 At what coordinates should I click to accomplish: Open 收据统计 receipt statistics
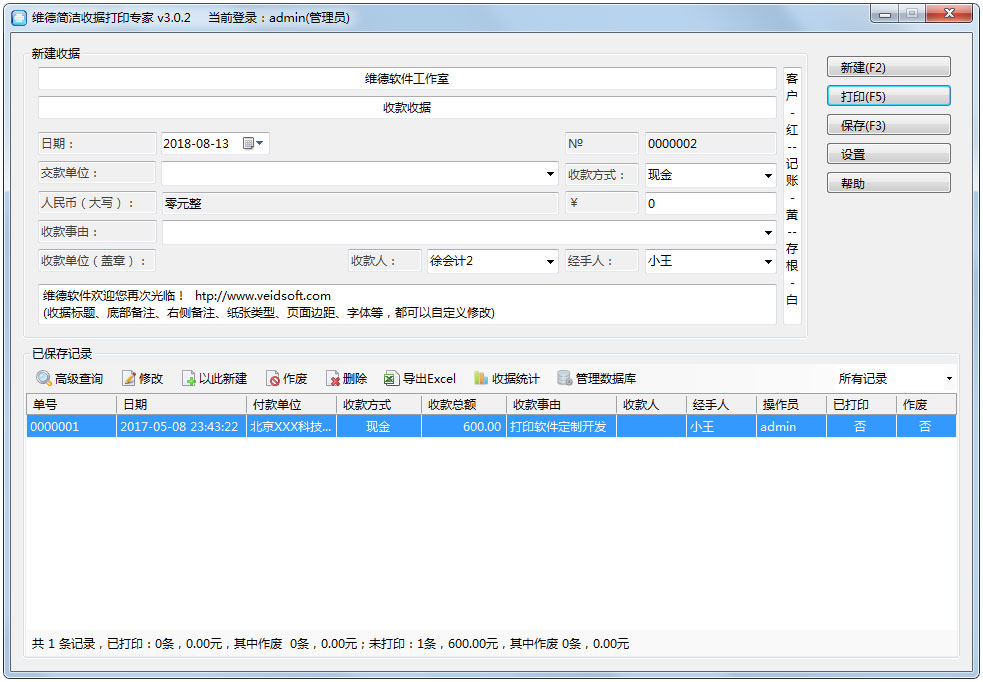pyautogui.click(x=507, y=379)
